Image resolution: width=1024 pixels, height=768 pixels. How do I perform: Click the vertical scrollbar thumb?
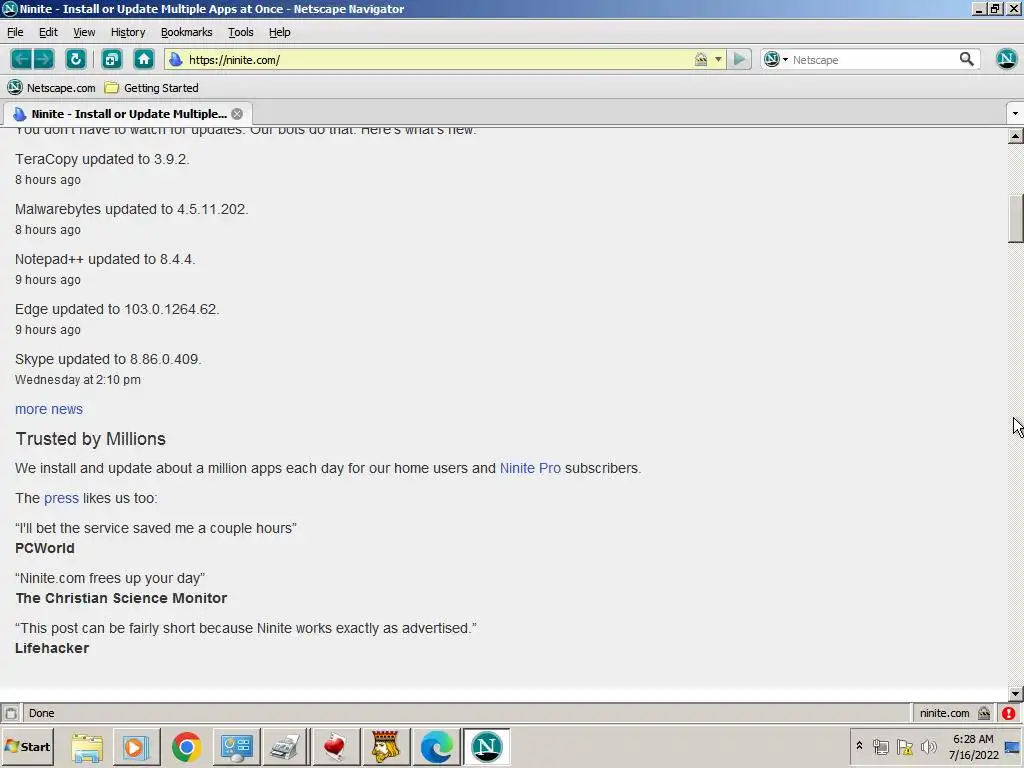click(1016, 219)
